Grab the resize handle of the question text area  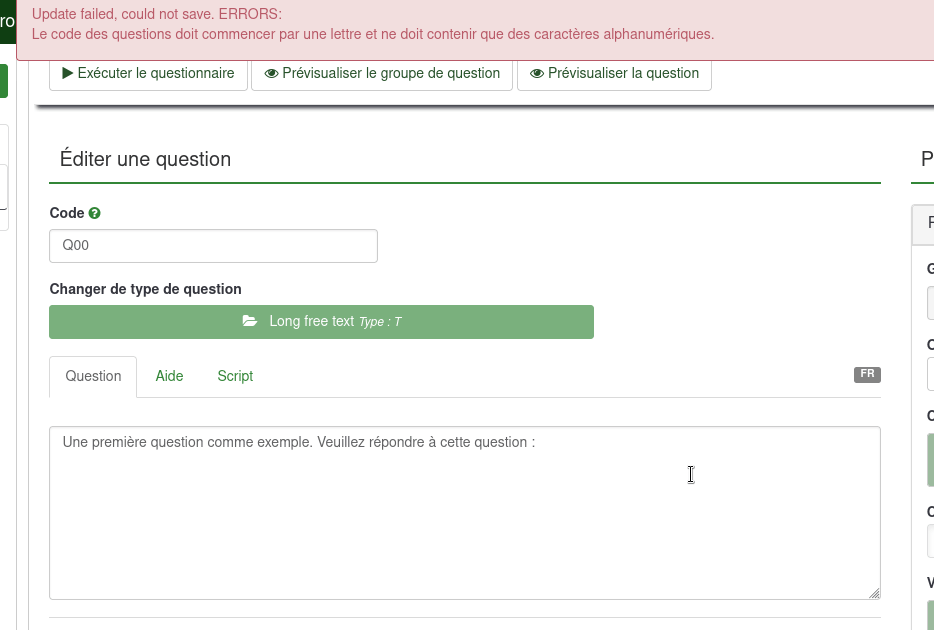coord(874,593)
